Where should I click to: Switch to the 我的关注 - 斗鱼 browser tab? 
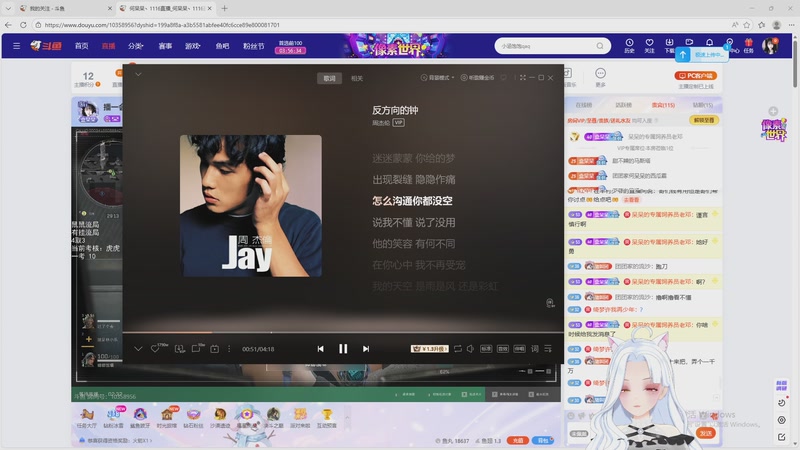point(64,8)
